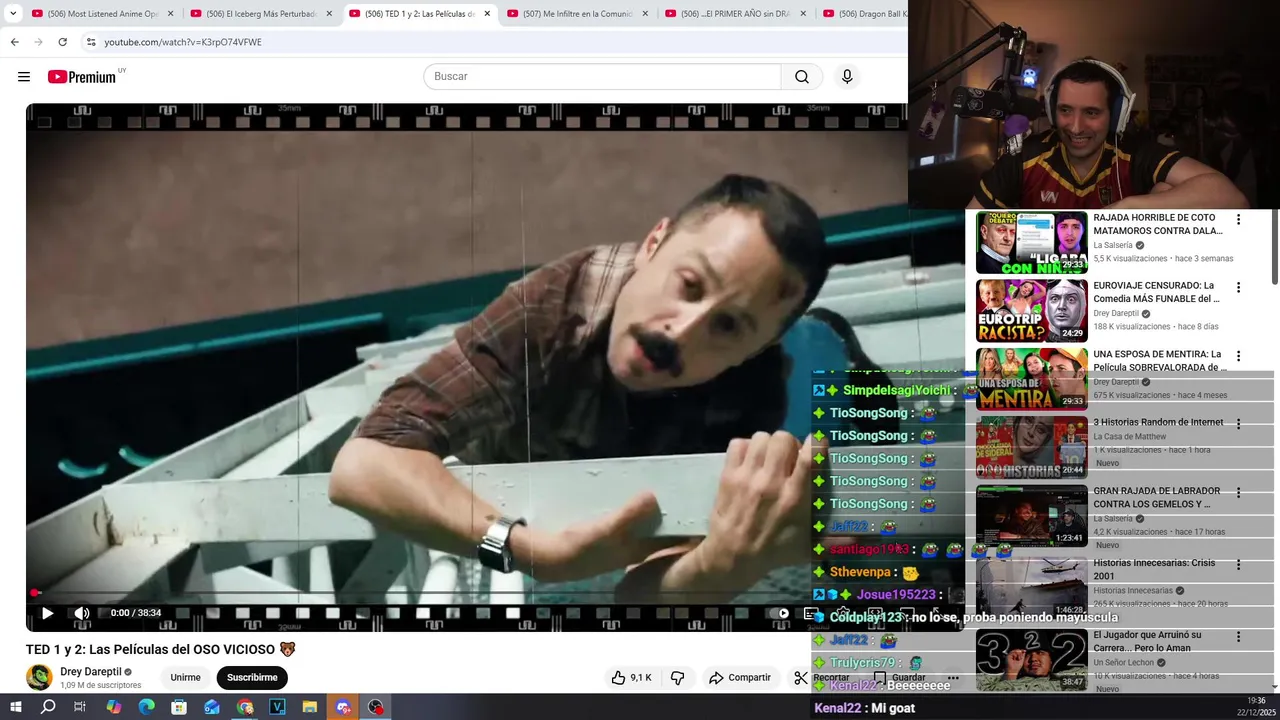Image resolution: width=1280 pixels, height=720 pixels.
Task: Close the 'El Iceberg Más Perturbad' tab
Action: [329, 14]
